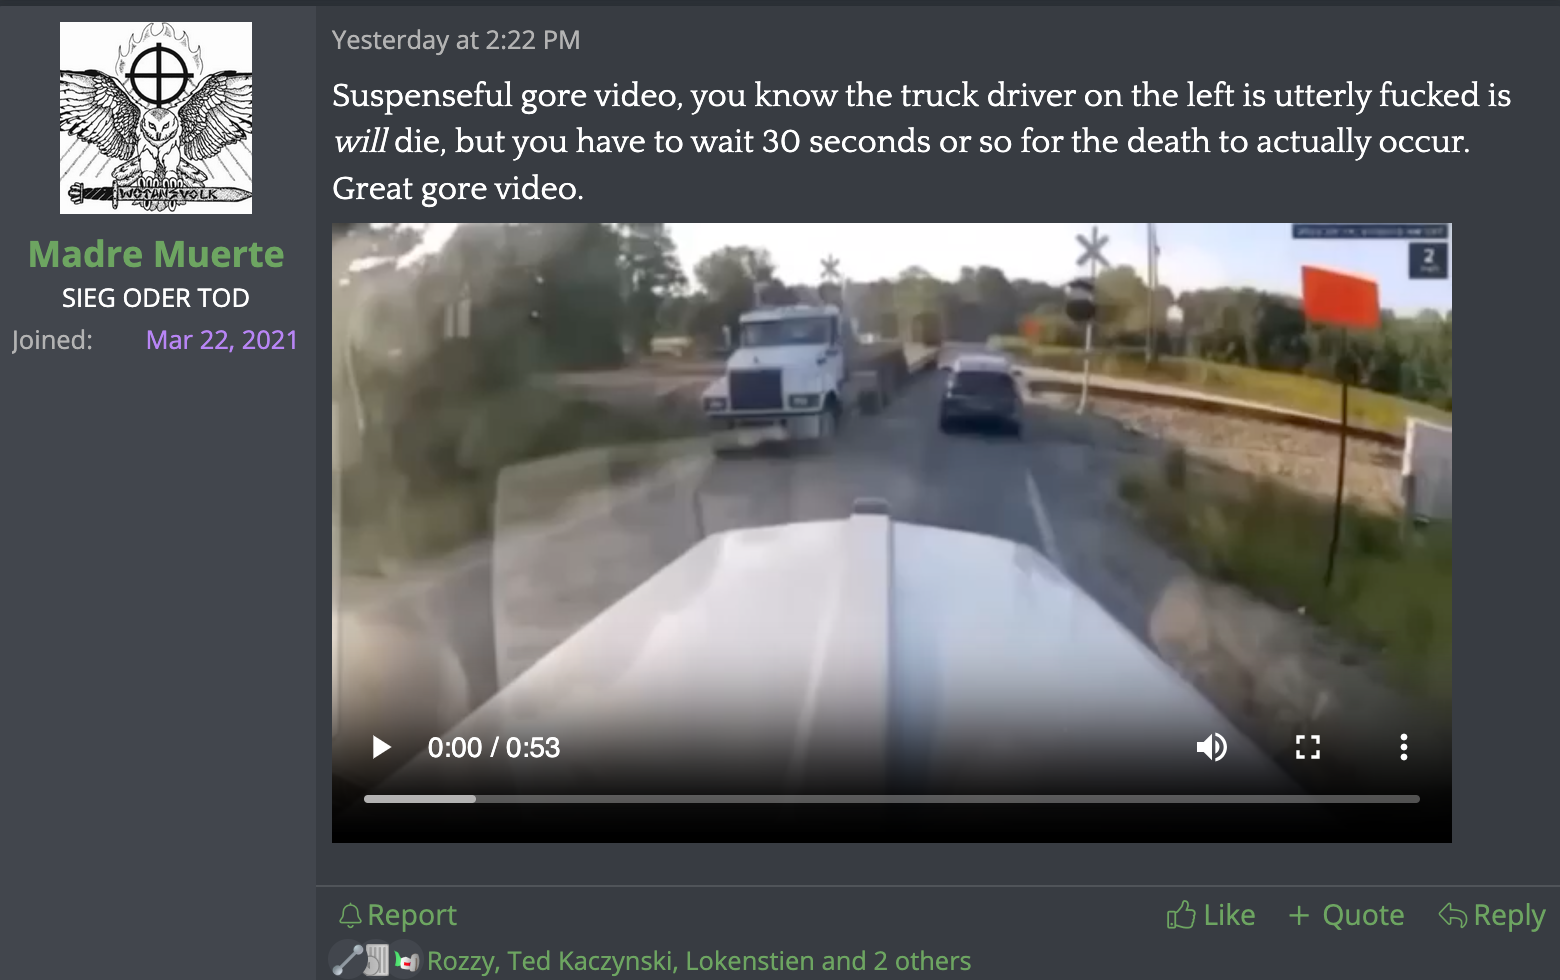
Task: Open Rozzy's profile from the reactions list
Action: click(x=461, y=961)
